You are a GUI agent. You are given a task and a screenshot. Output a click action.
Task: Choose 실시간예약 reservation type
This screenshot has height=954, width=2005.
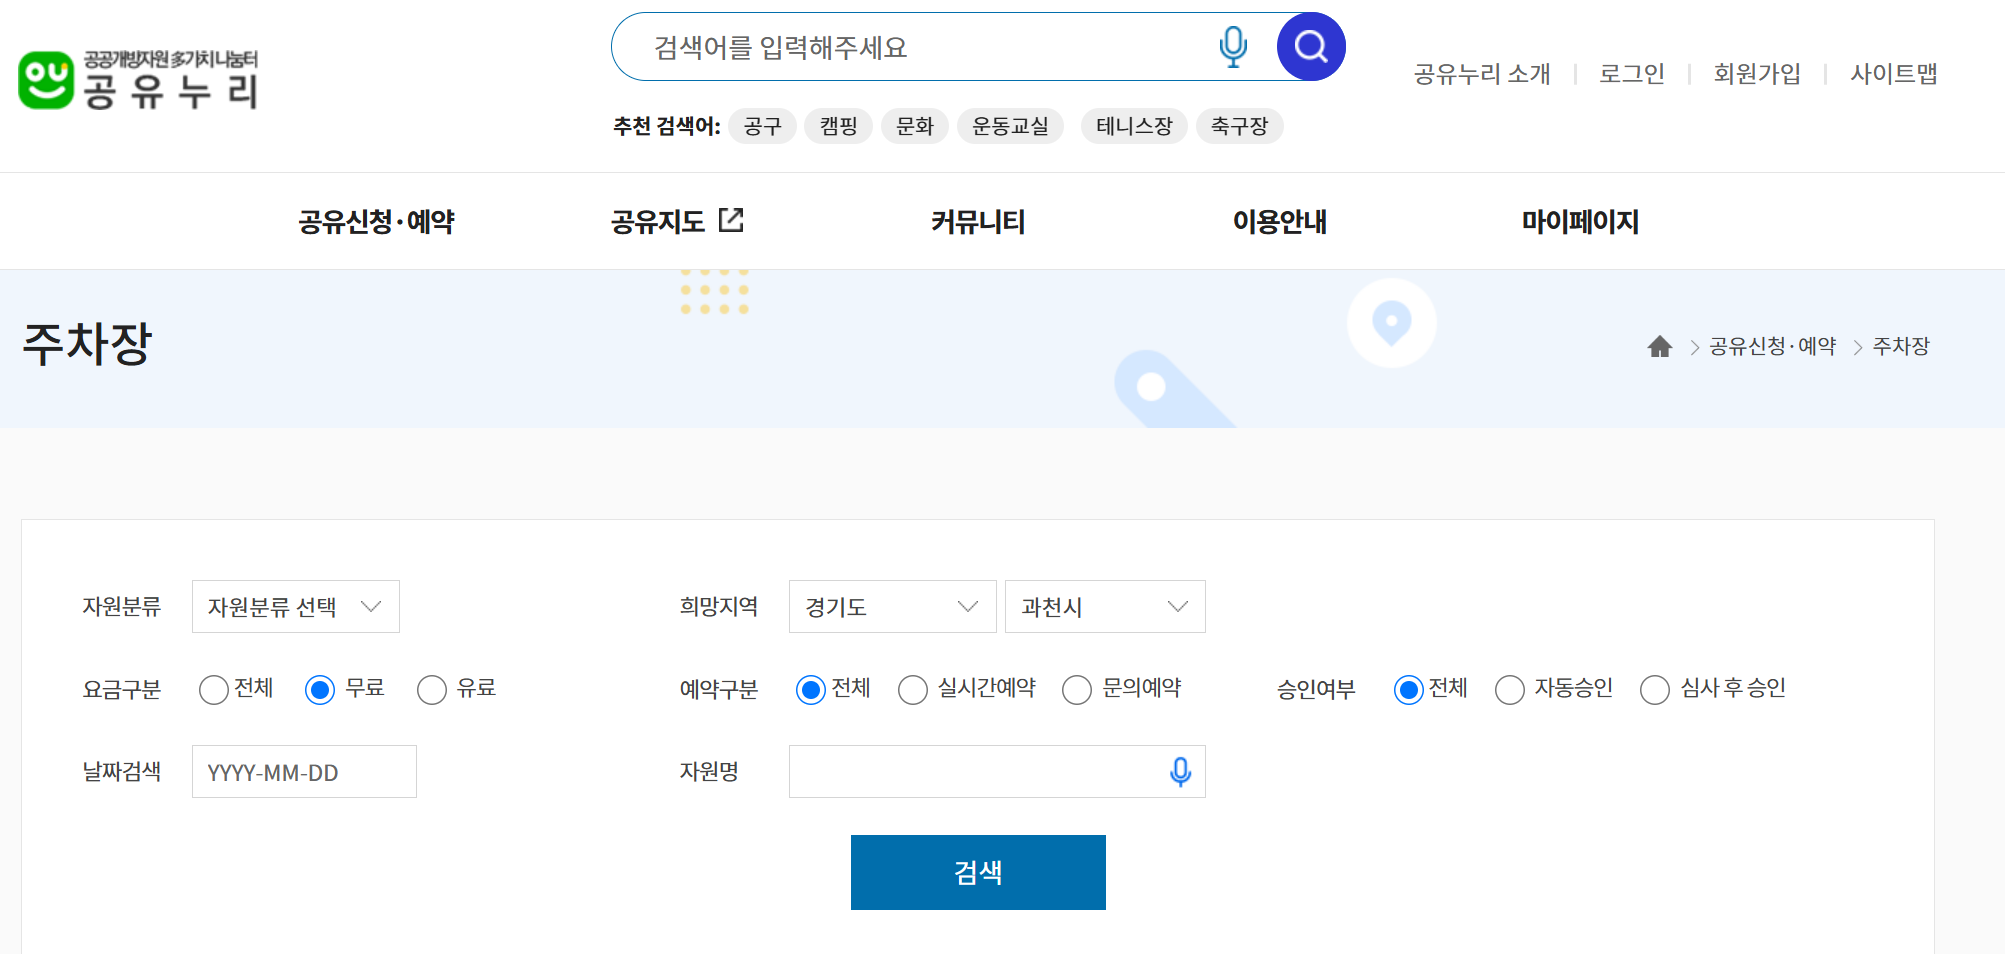(911, 689)
